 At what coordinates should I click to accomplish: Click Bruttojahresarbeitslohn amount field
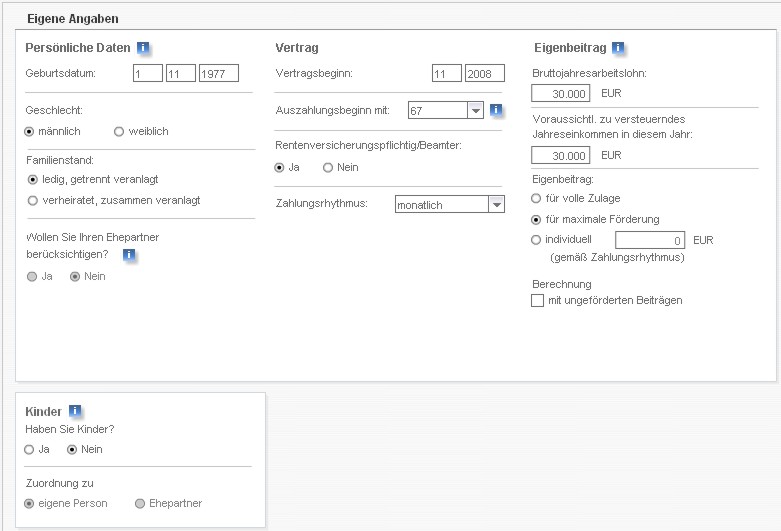(x=560, y=93)
